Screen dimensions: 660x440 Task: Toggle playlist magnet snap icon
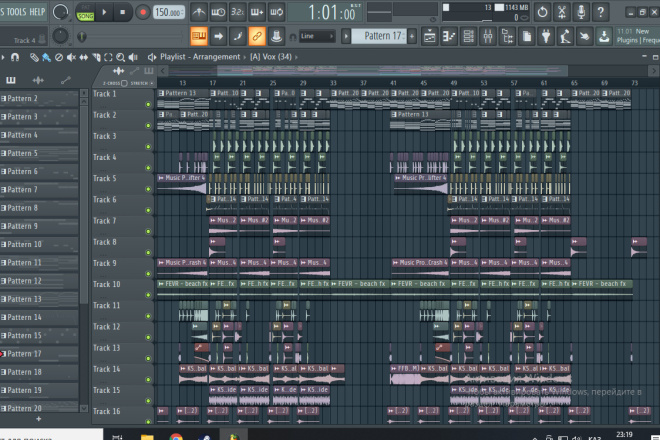(x=15, y=57)
